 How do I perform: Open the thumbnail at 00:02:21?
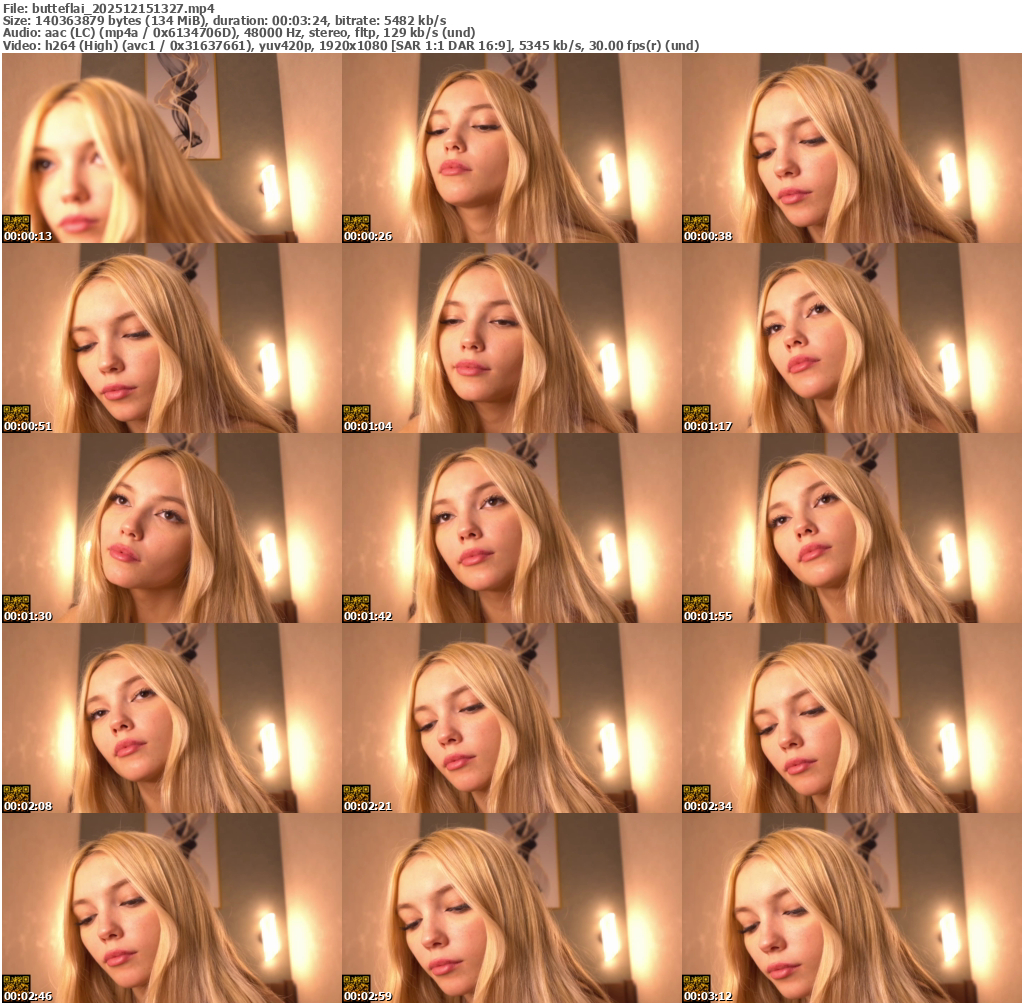(512, 718)
